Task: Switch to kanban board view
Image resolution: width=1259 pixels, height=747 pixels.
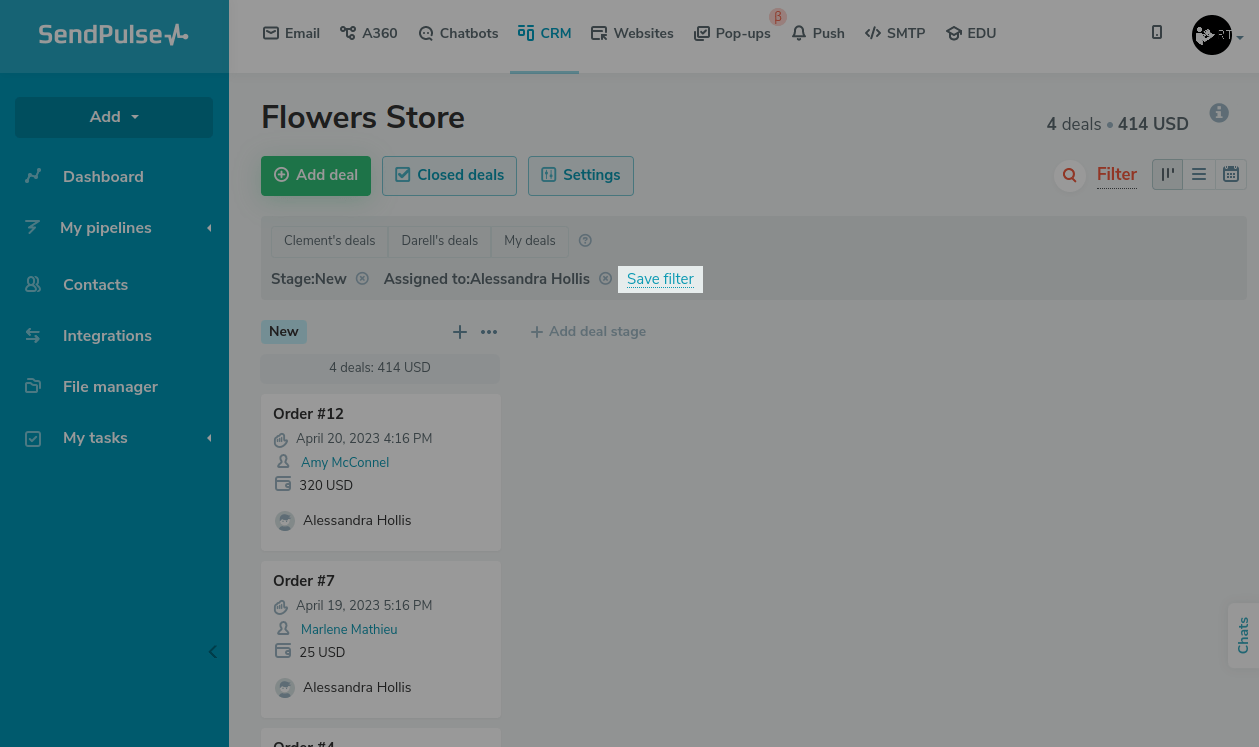Action: coord(1167,175)
